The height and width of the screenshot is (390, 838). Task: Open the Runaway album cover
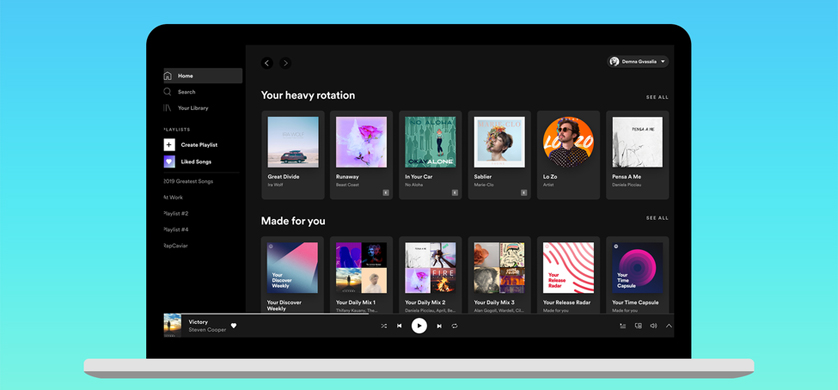361,142
